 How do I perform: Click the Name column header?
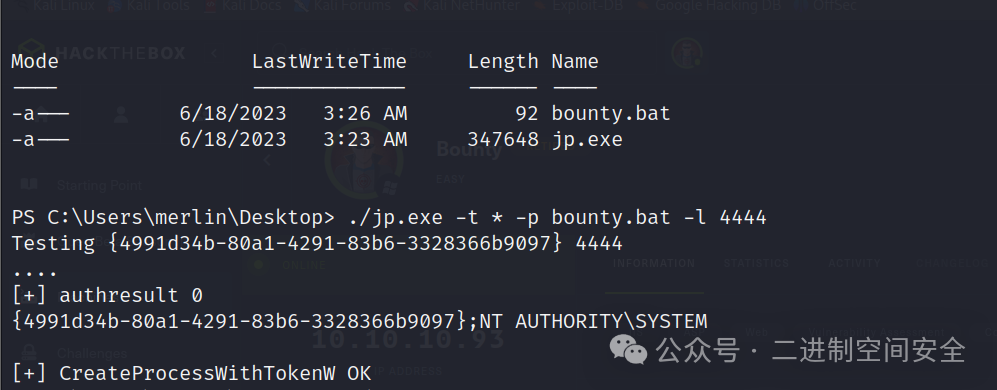tap(575, 62)
